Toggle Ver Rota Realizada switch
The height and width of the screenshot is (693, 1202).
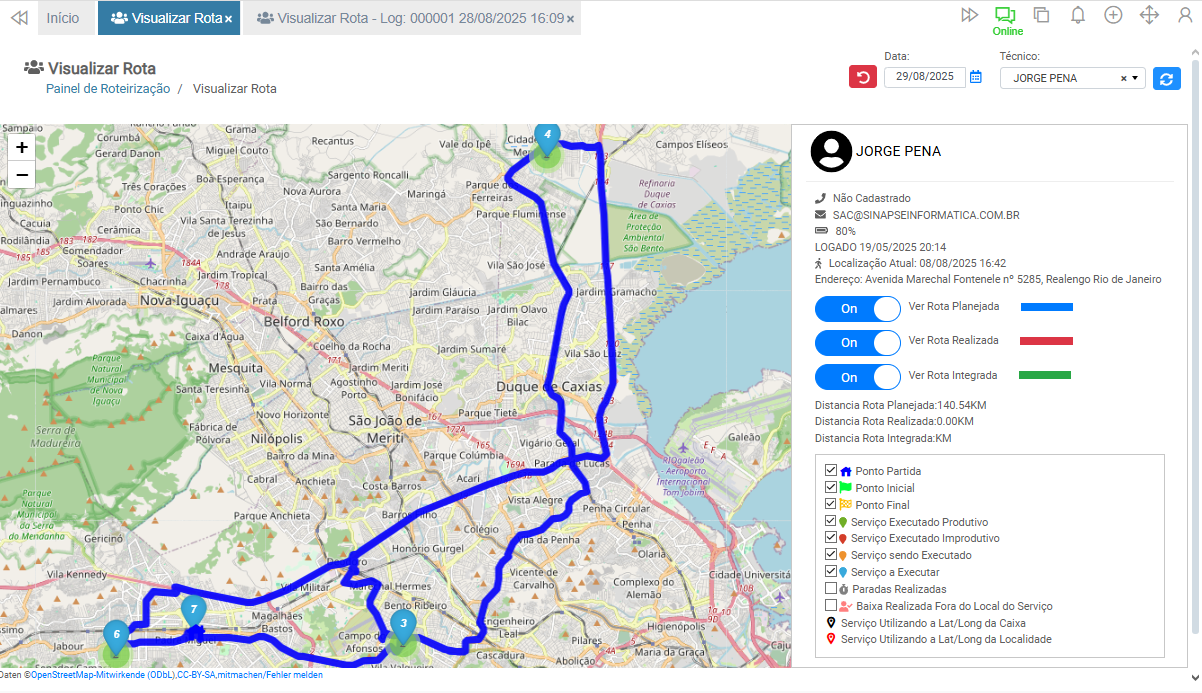click(858, 343)
